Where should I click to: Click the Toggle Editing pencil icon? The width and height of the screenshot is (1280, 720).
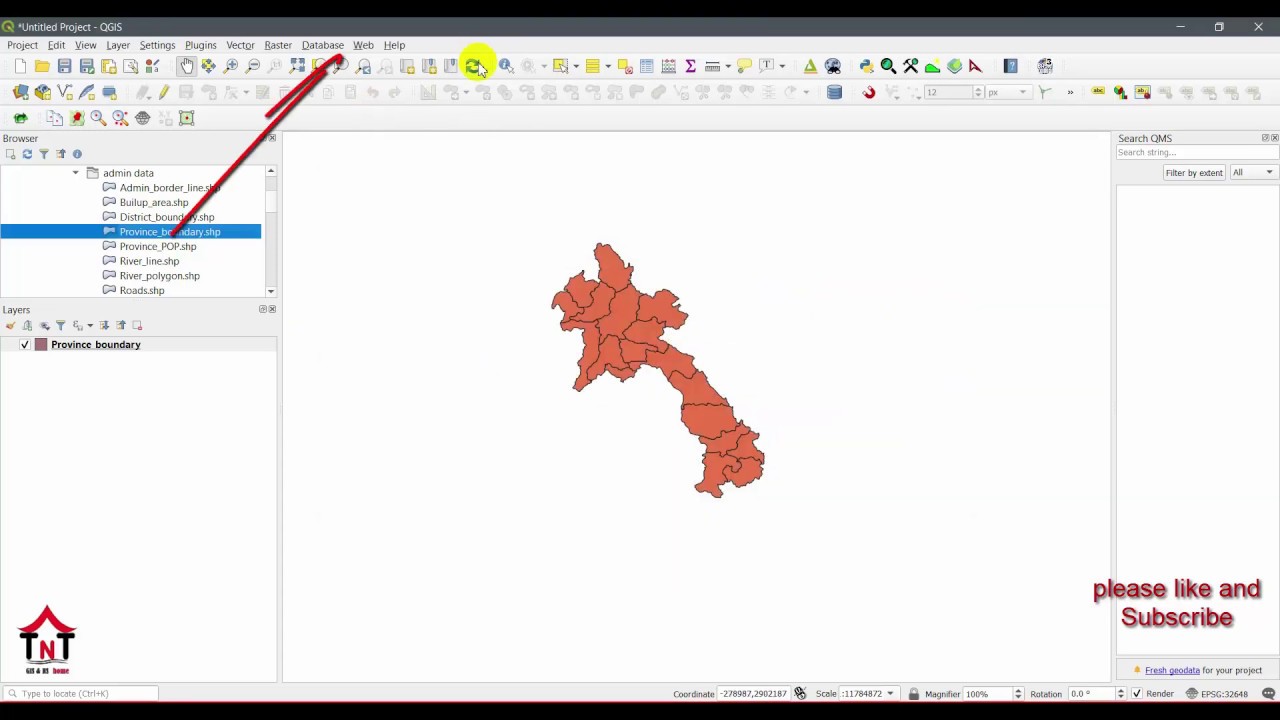164,92
